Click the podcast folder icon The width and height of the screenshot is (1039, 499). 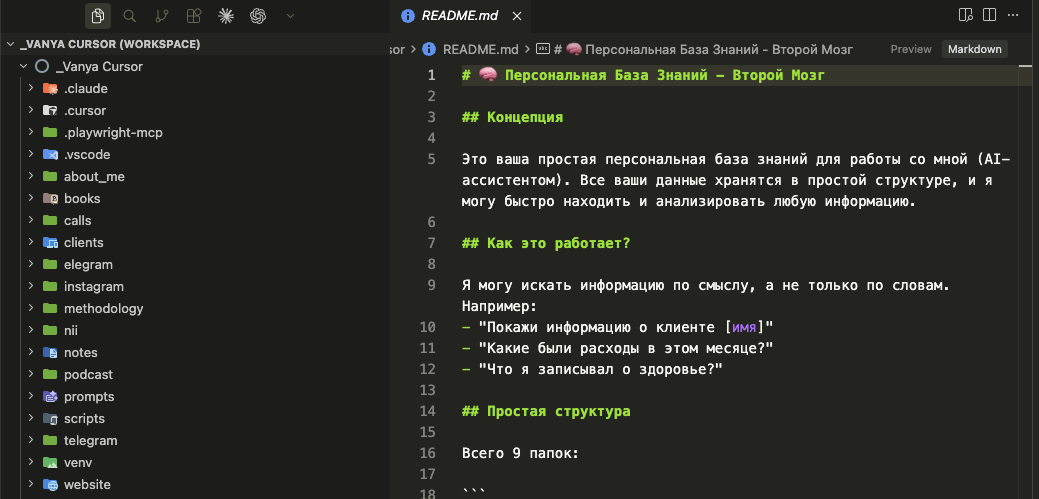pos(50,374)
